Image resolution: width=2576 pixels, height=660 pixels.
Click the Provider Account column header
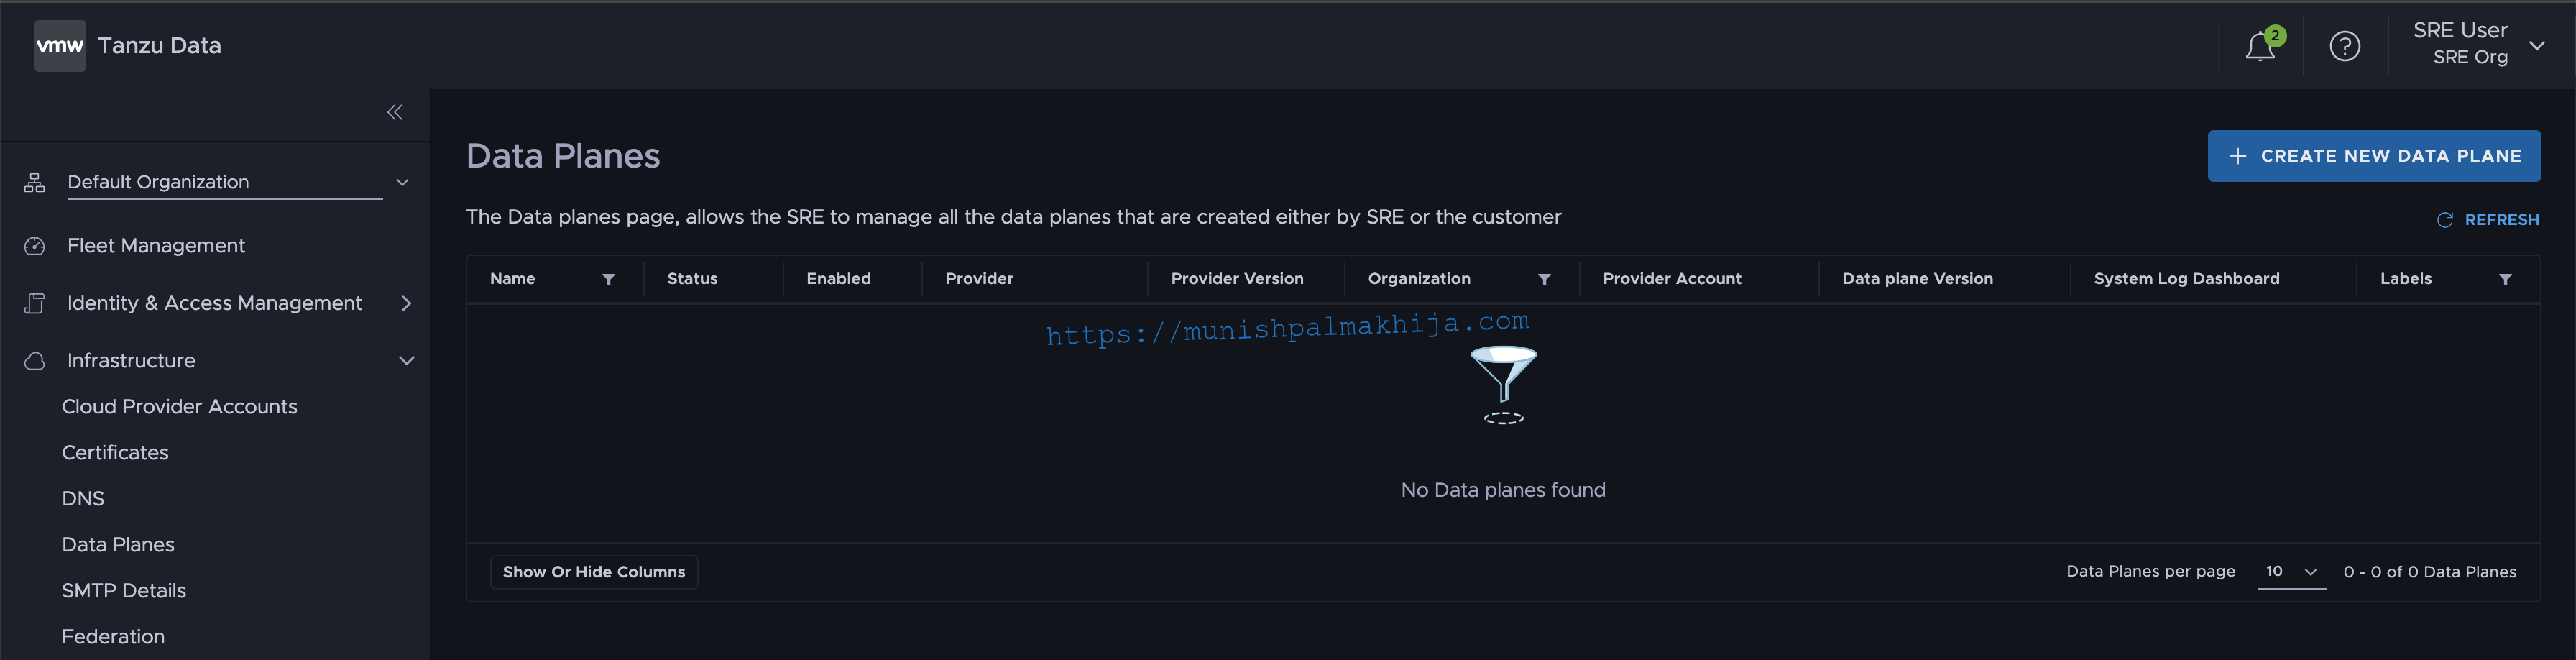(1672, 279)
